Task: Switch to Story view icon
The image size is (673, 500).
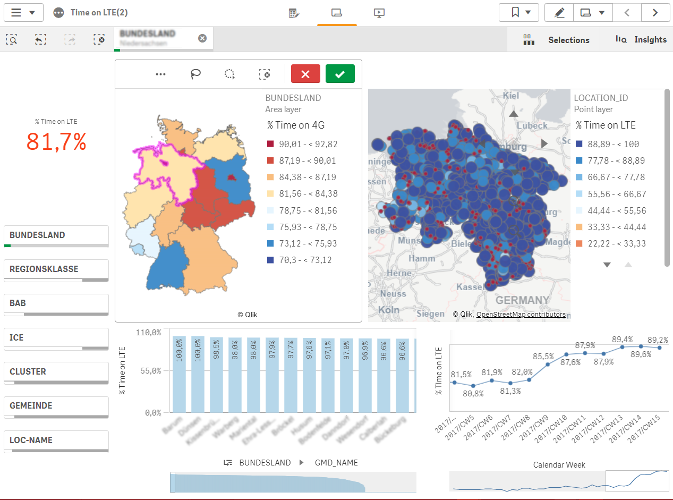Action: coord(379,13)
